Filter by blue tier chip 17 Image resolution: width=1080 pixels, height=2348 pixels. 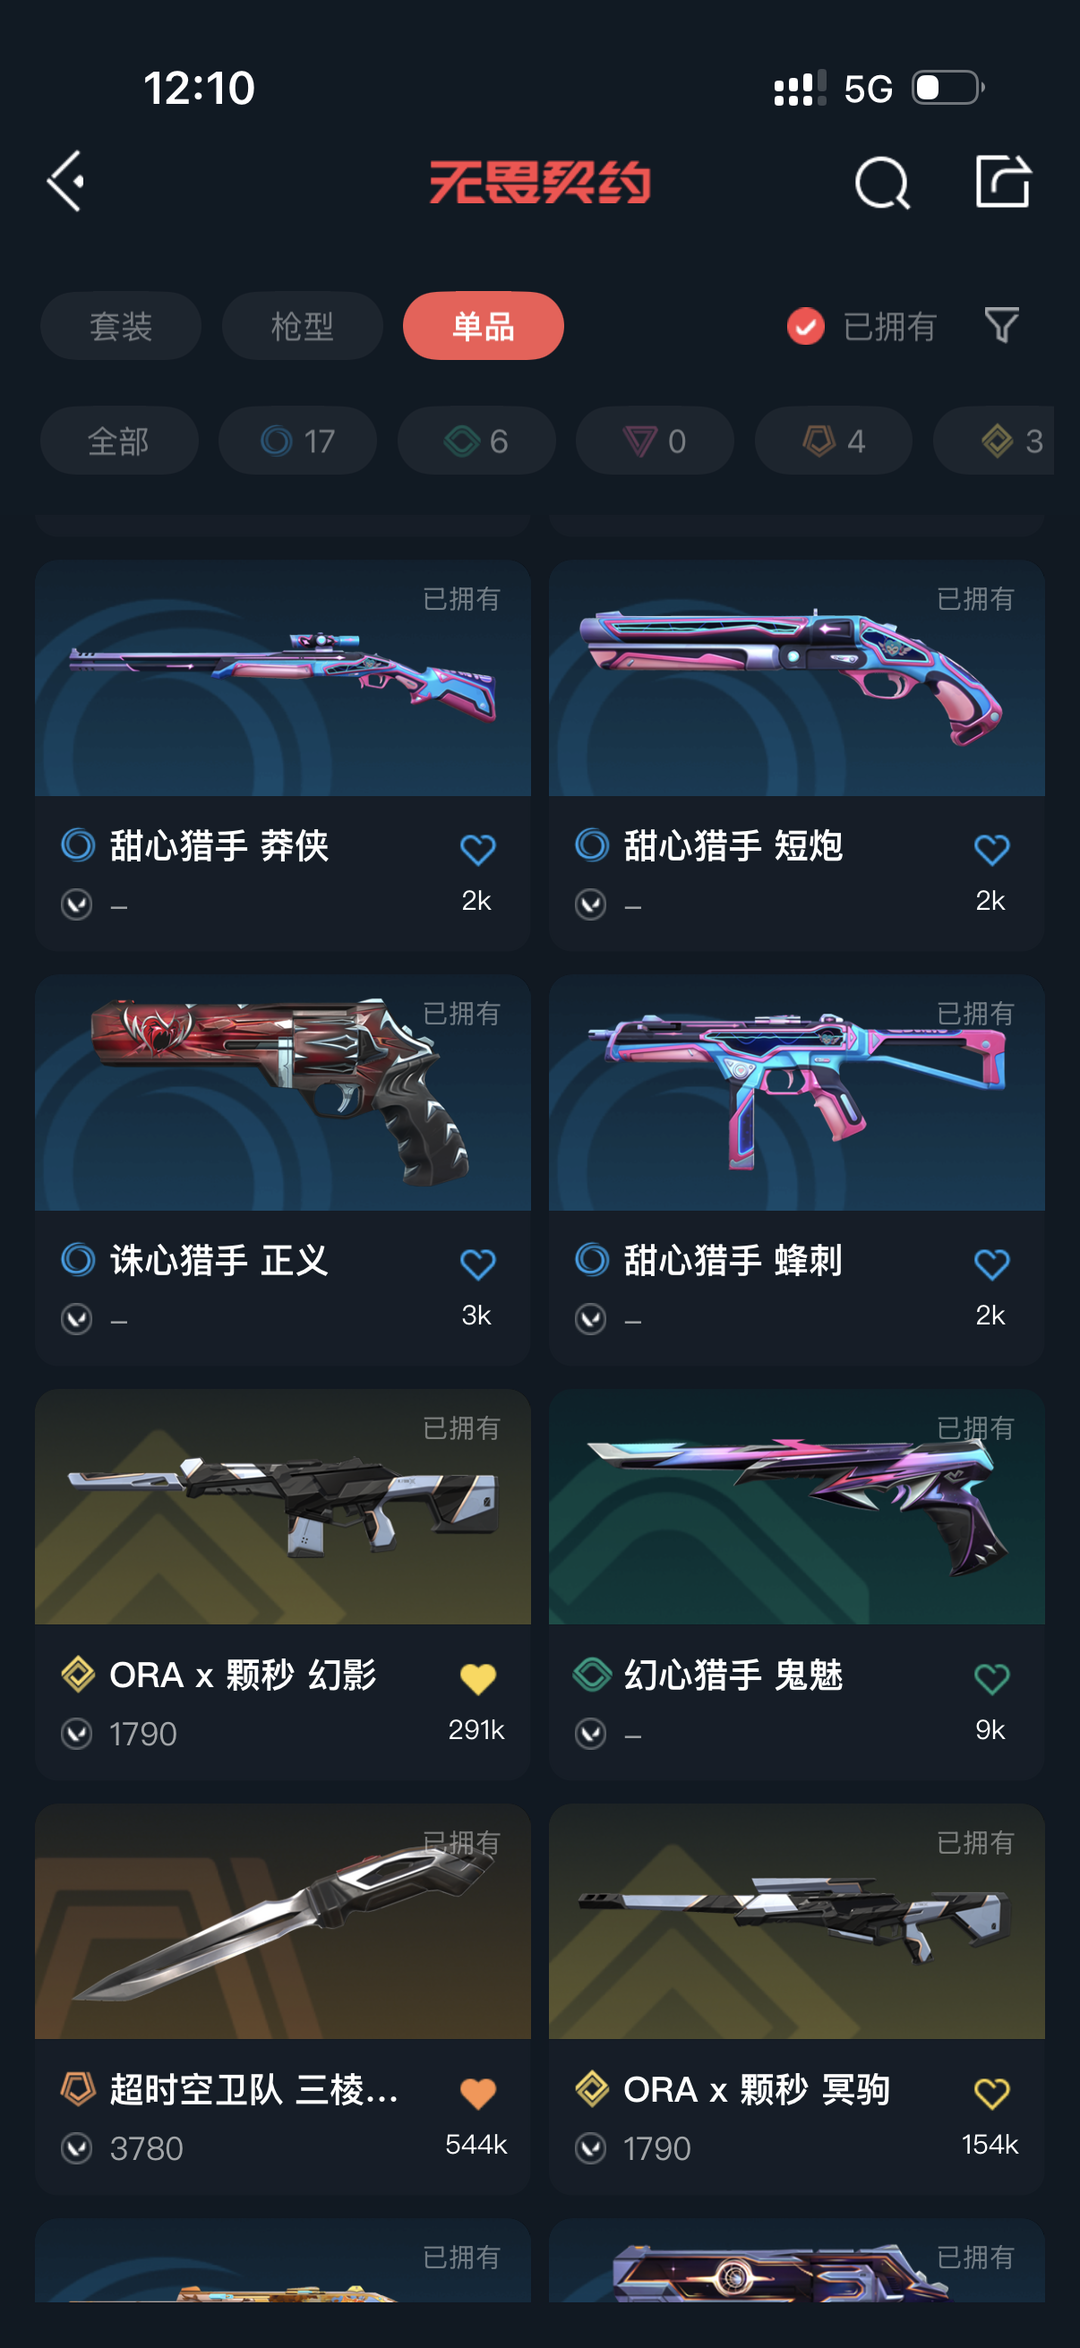298,440
